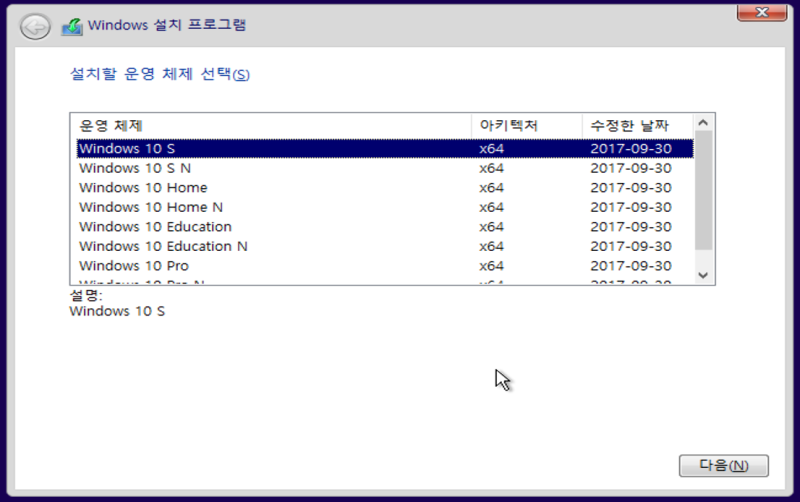800x502 pixels.
Task: Click 2017-09-30 in Windows 10 Education row
Action: [x=631, y=227]
